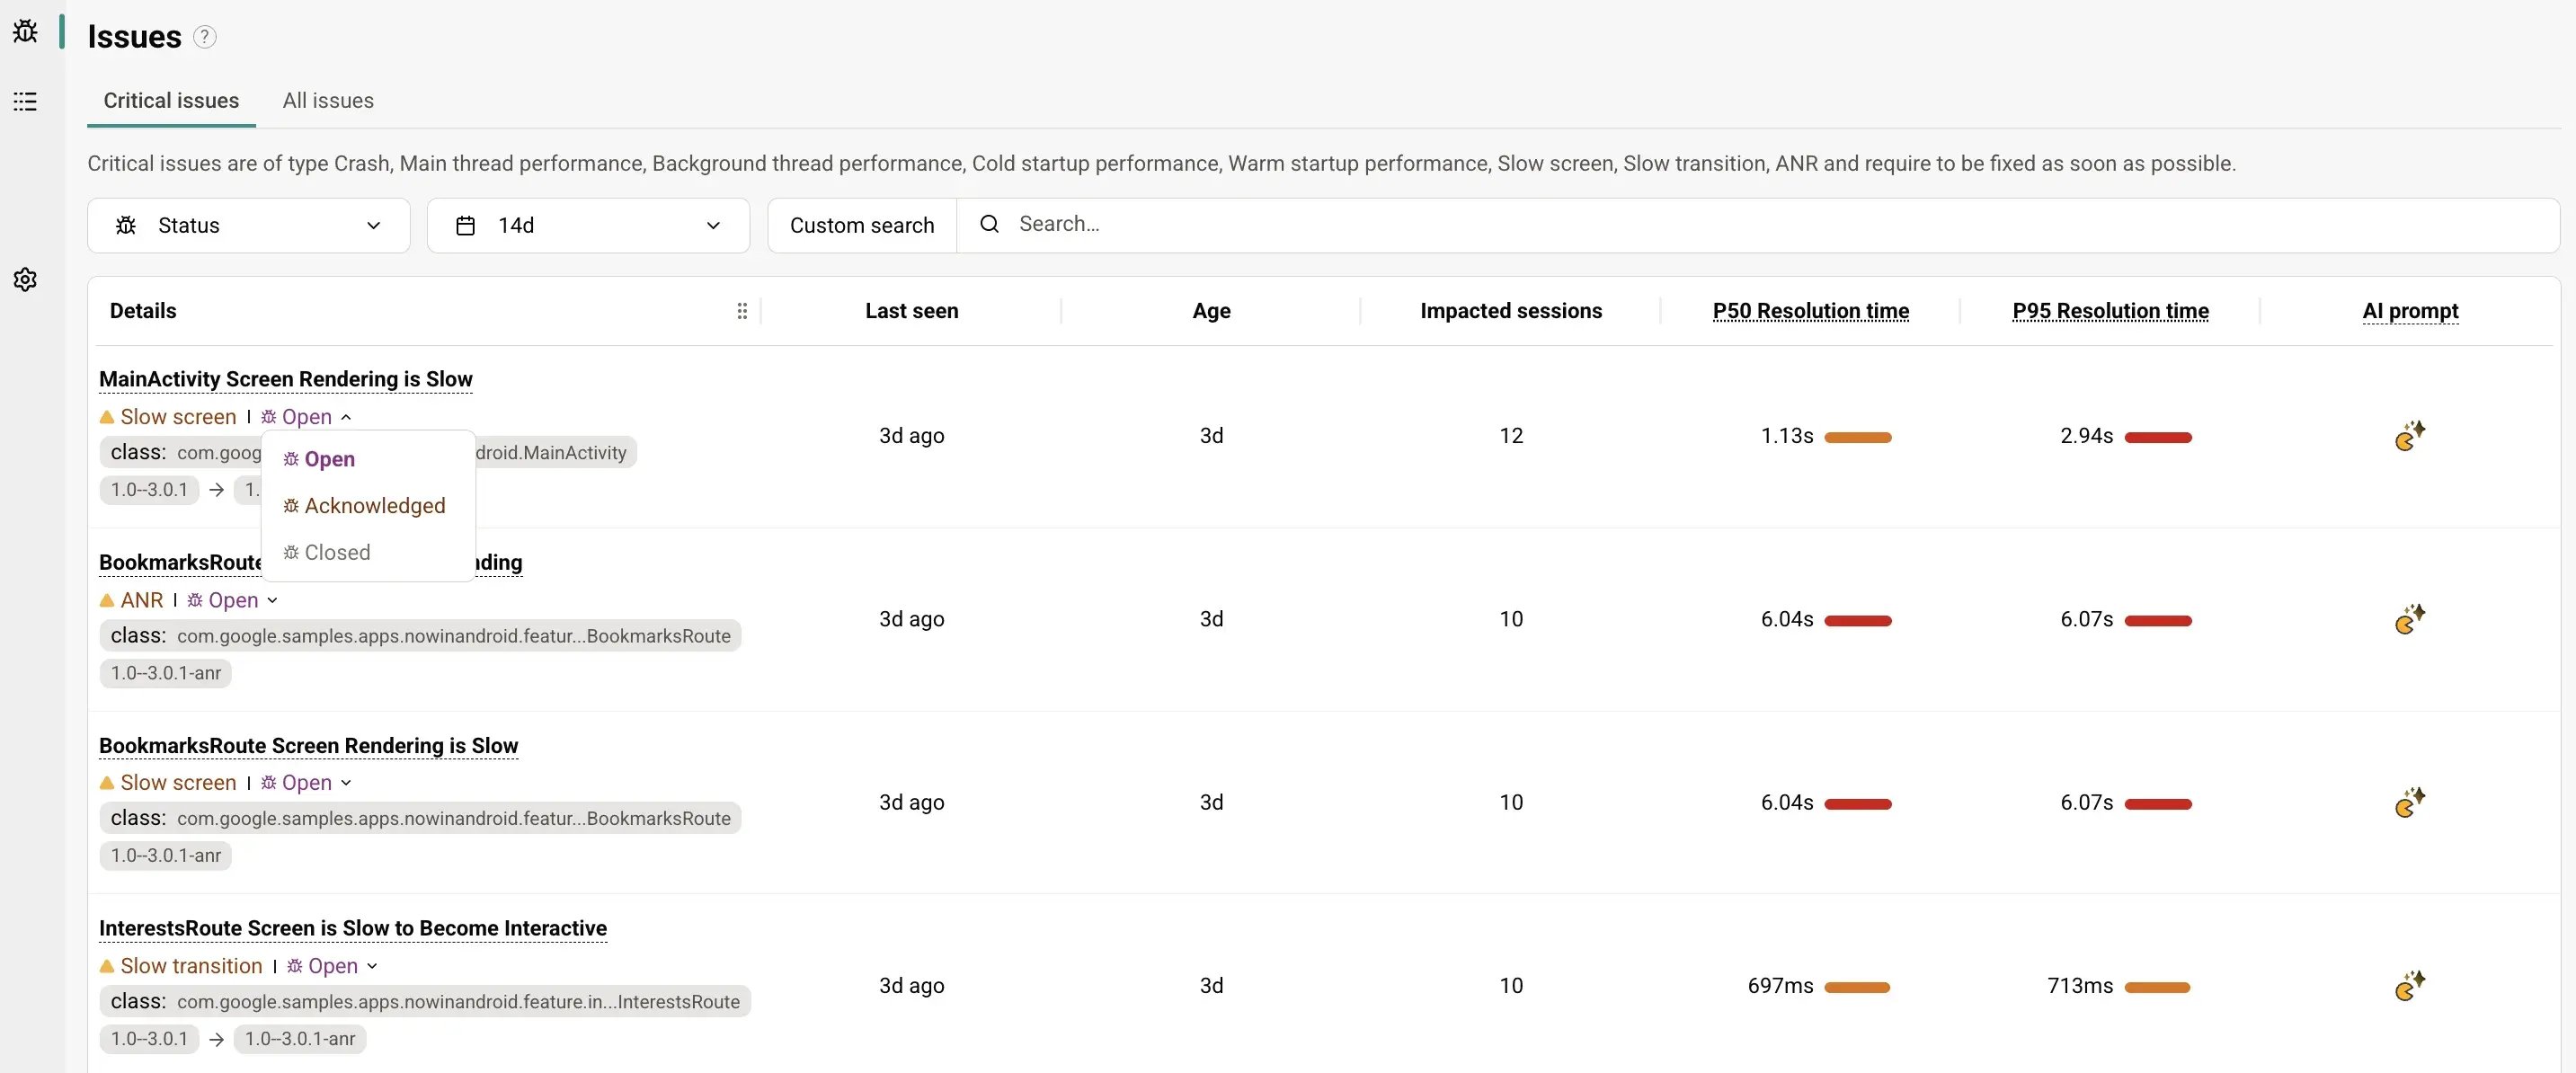2576x1073 pixels.
Task: Click the Impacted sessions column header
Action: (1511, 311)
